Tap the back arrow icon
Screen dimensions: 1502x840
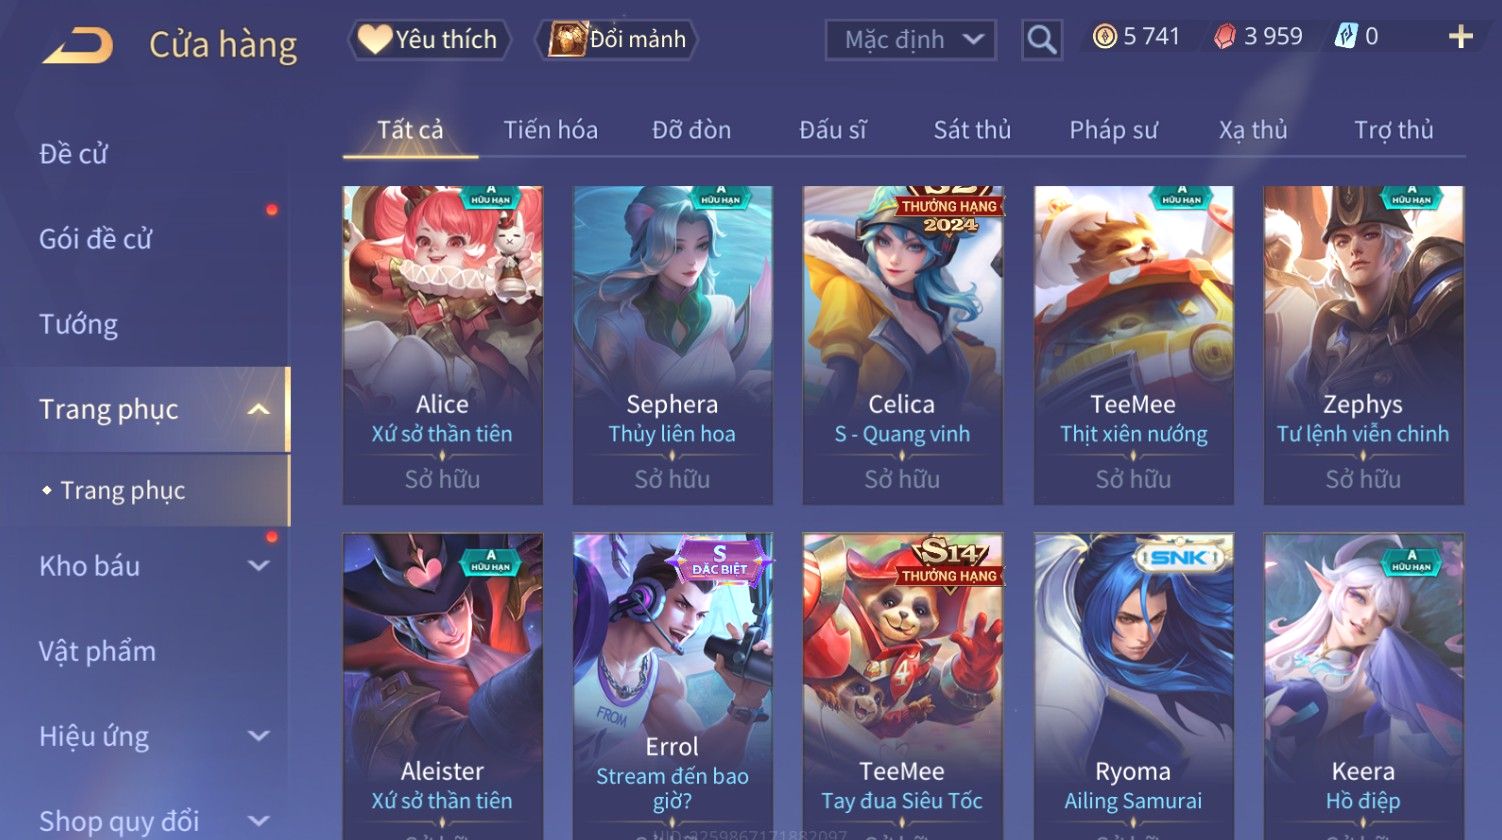click(x=78, y=45)
